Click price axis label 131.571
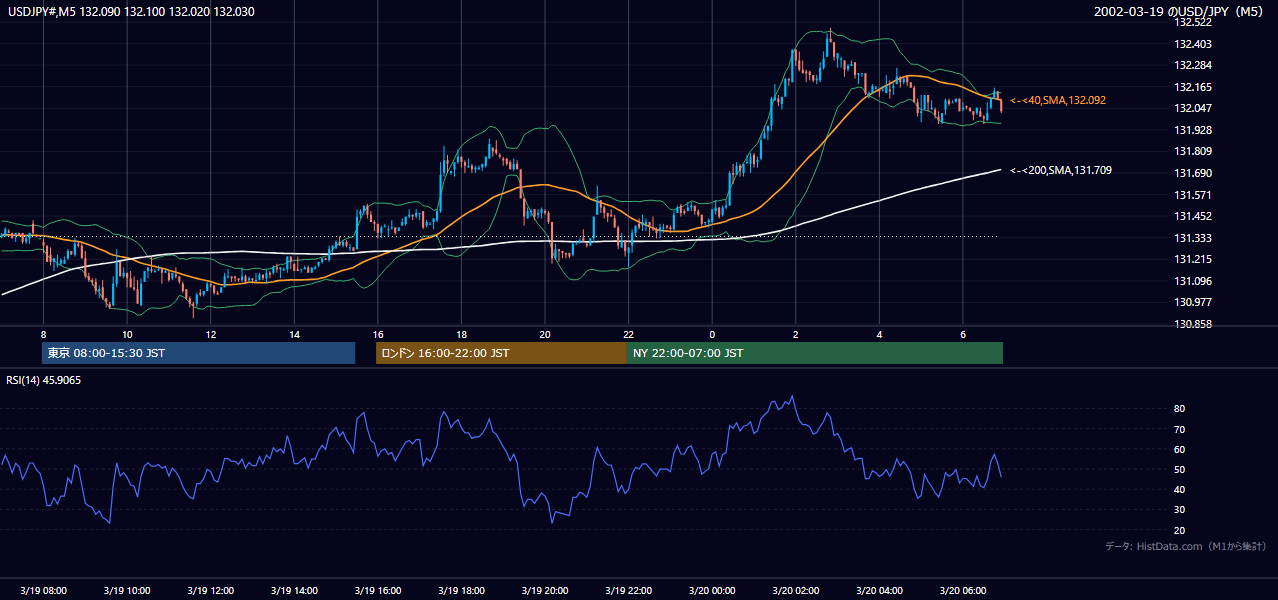 coord(1194,195)
